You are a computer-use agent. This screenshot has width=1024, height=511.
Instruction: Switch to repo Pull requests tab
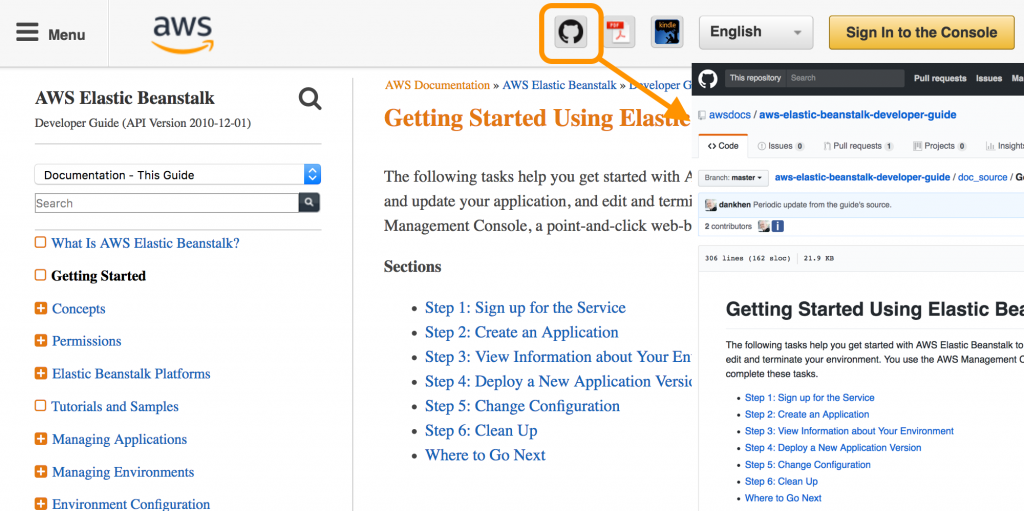(859, 146)
